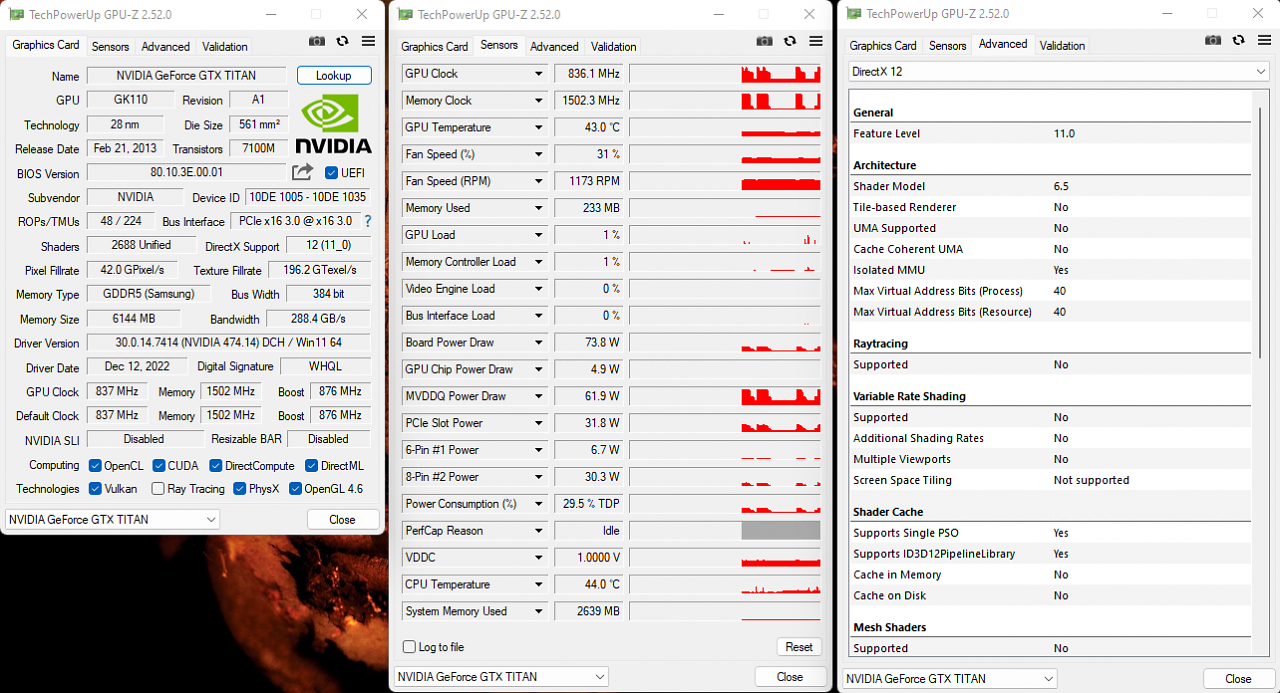Open GPU selector dropdown in Graphics Card window

coord(113,519)
